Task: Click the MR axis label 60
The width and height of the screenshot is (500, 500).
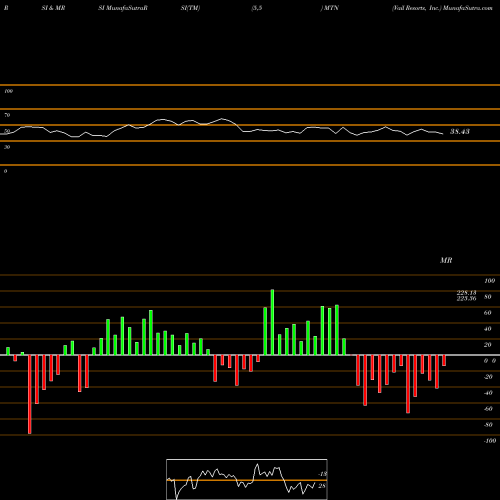Action: click(x=487, y=313)
